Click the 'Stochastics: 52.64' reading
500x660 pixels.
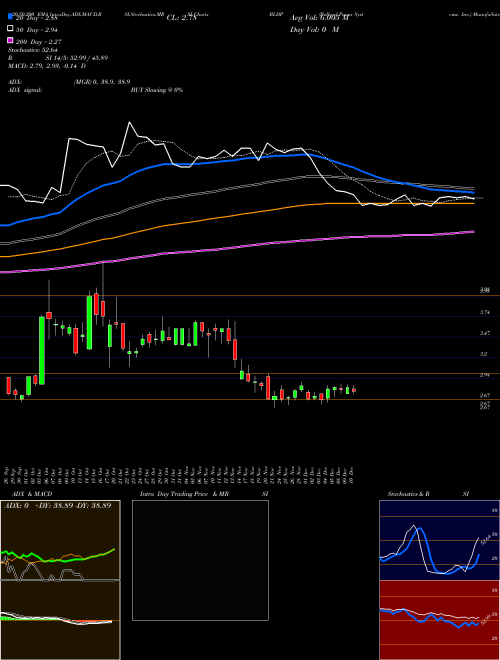click(x=33, y=50)
